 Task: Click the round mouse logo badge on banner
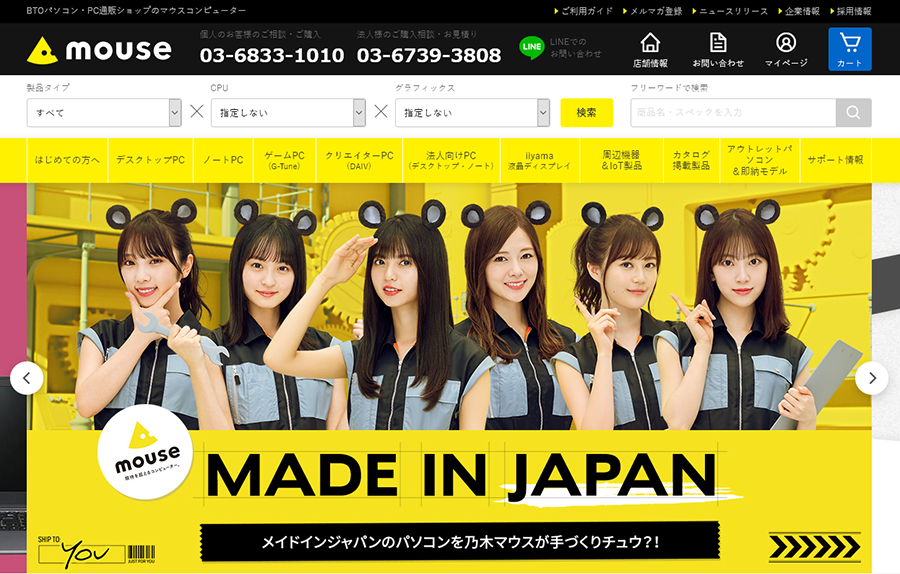145,453
